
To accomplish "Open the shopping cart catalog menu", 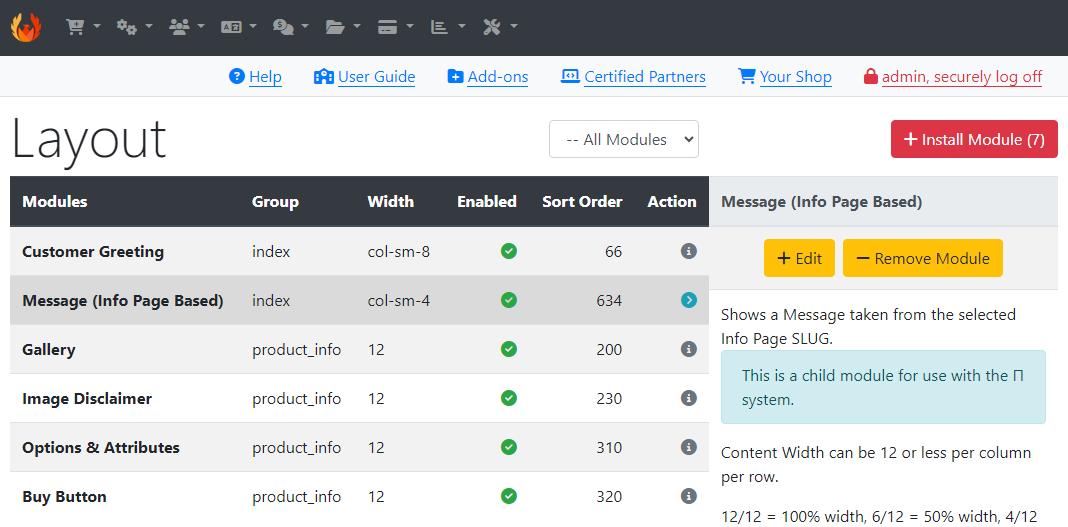I will 82,27.
